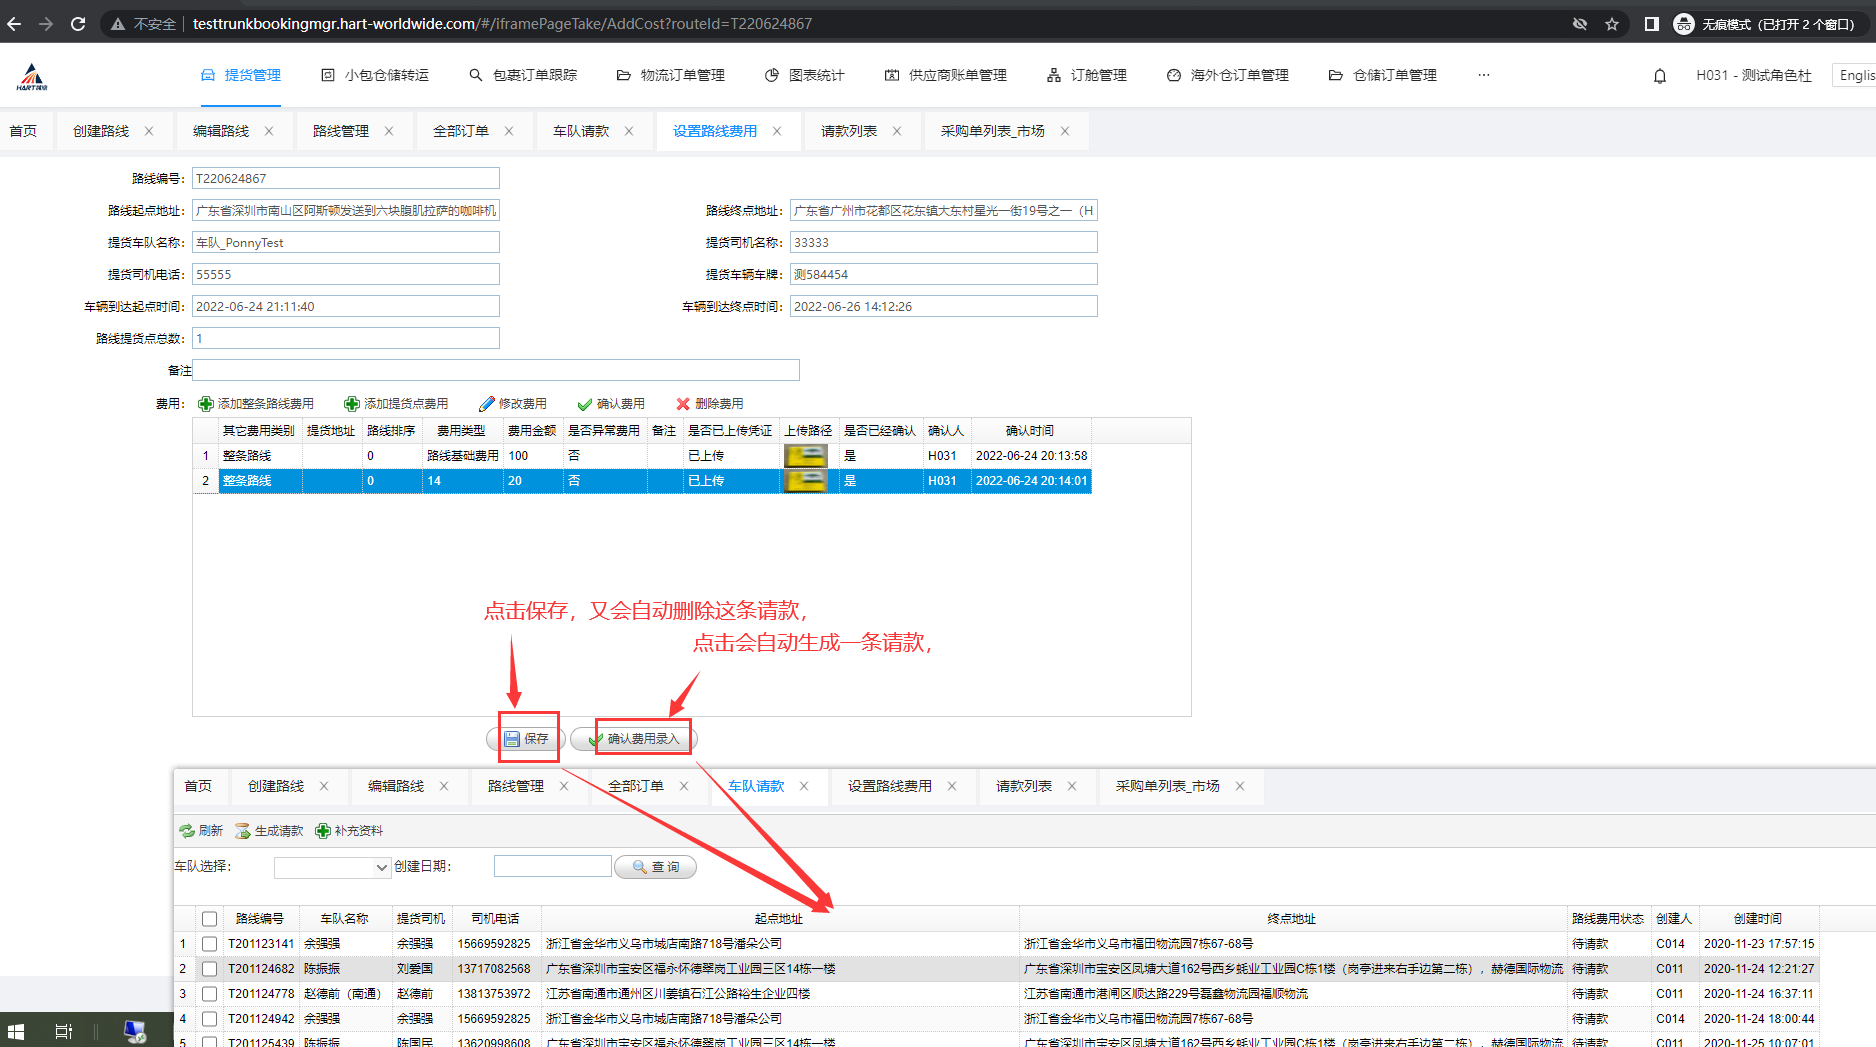
Task: Click the add whole-route fee (添加整条路线费用) icon
Action: [206, 404]
